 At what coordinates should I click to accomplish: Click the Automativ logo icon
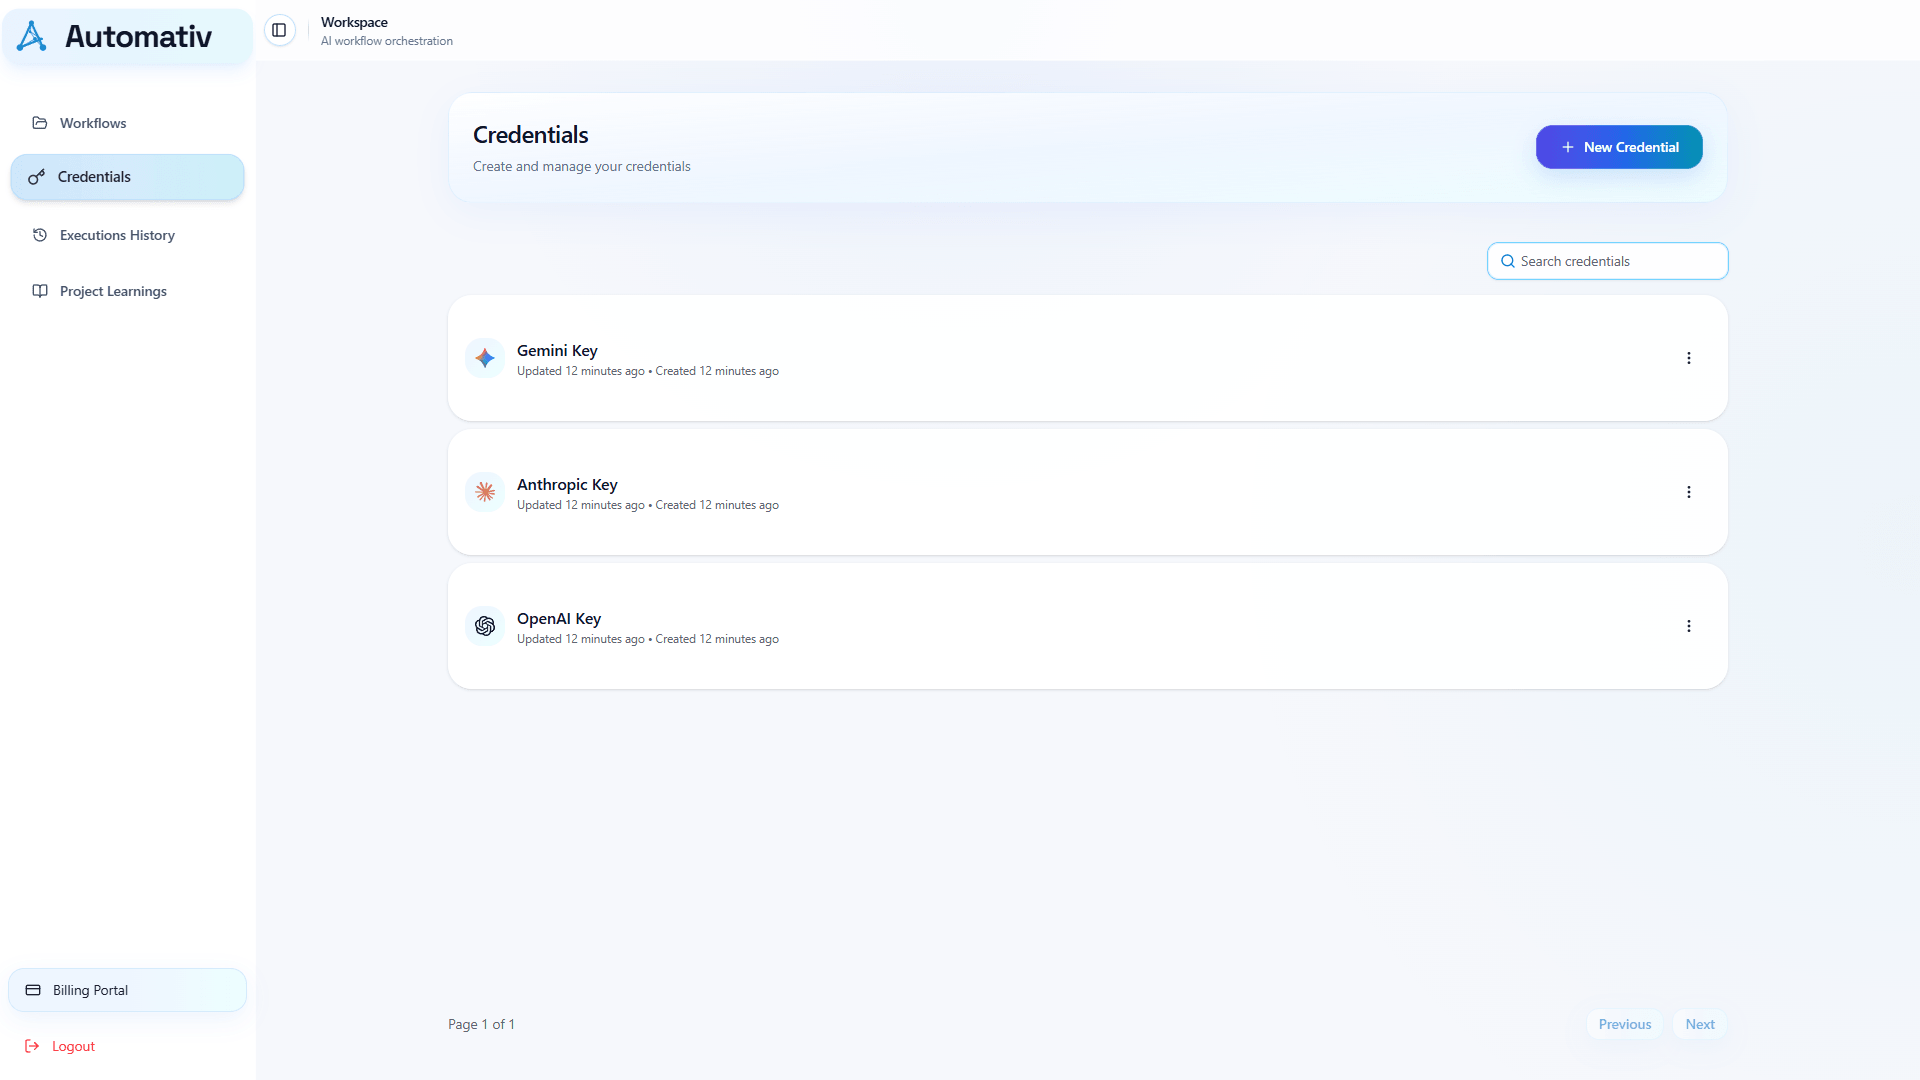pos(32,36)
